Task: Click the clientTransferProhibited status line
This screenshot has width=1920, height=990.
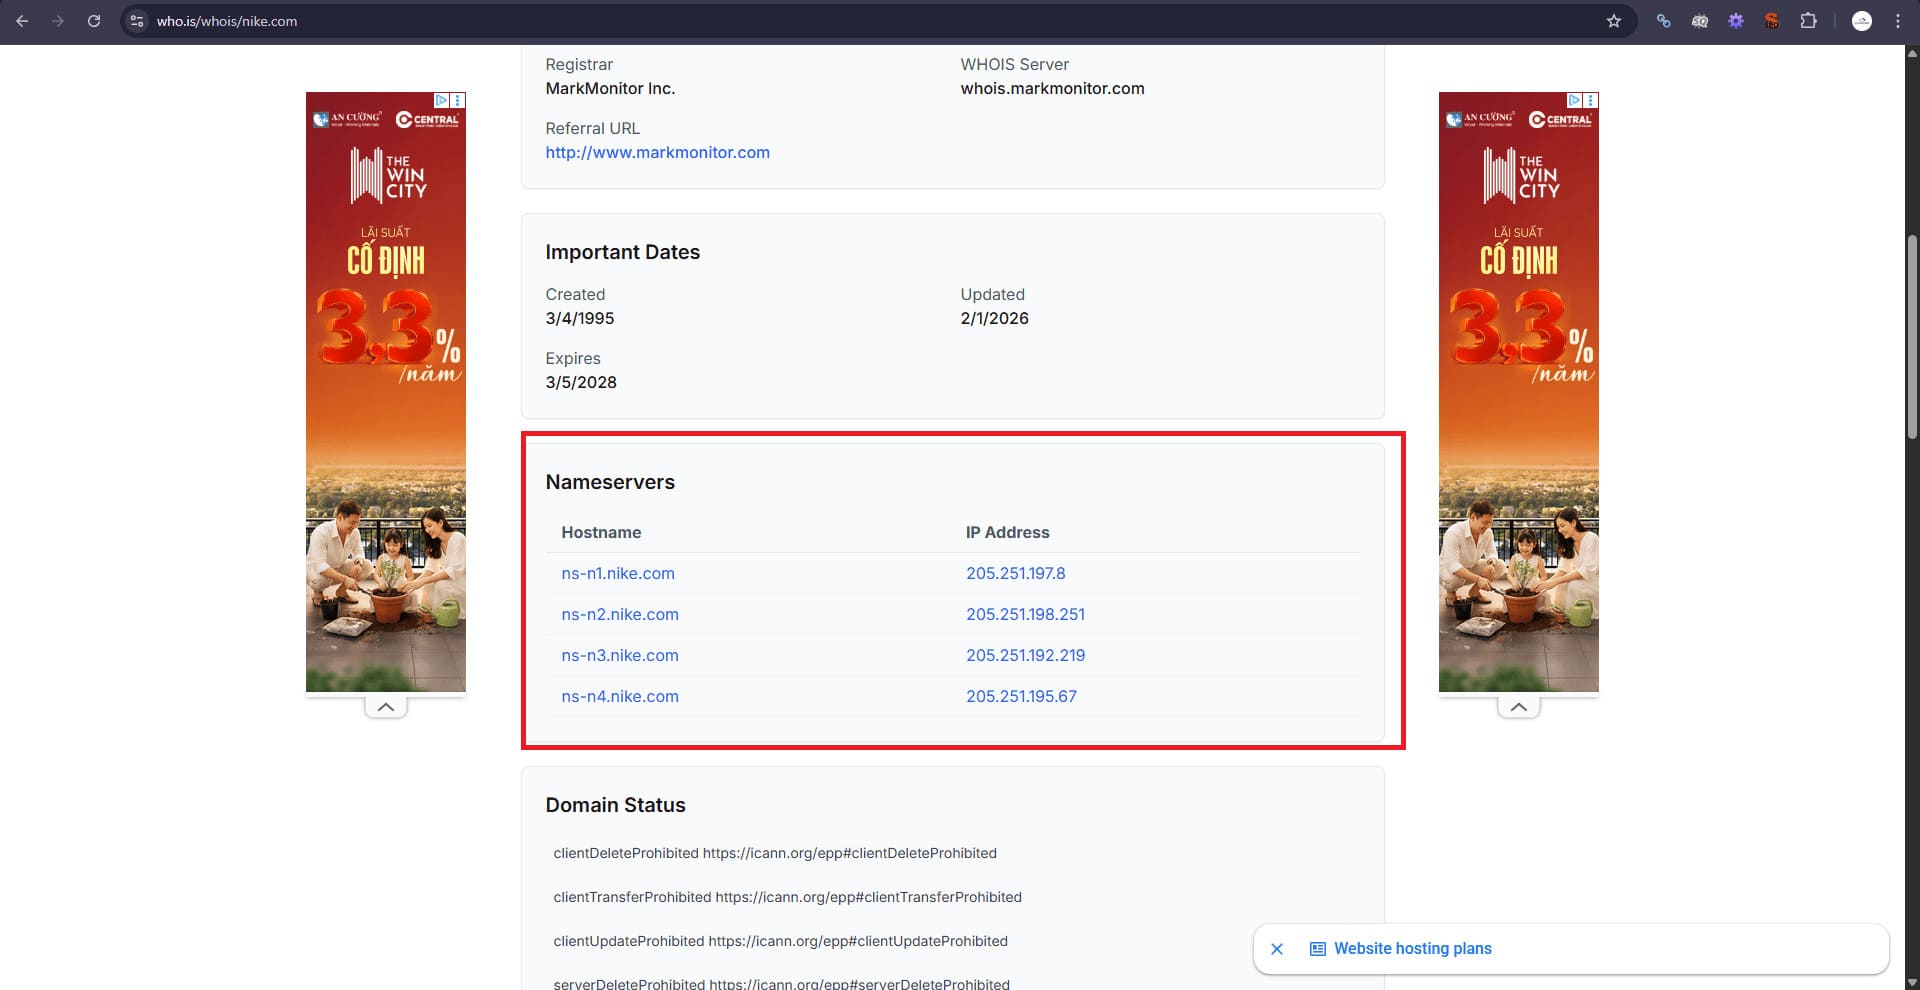Action: coord(787,897)
